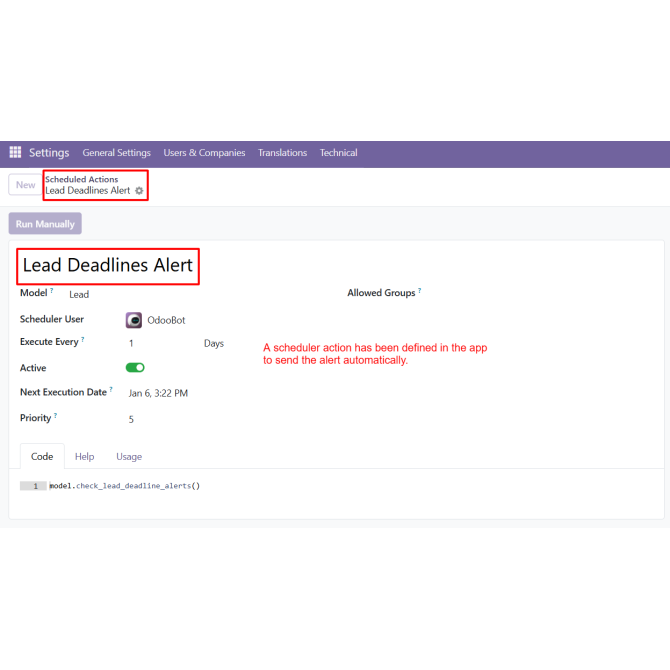Viewport: 670px width, 670px height.
Task: Open the apps grid menu icon
Action: point(15,152)
